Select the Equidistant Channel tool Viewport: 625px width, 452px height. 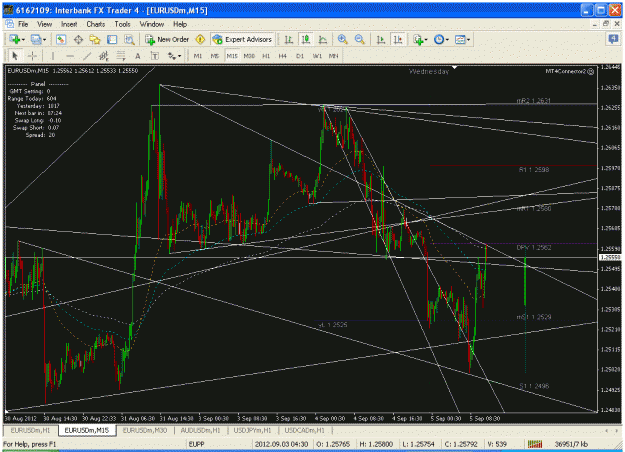tap(104, 56)
